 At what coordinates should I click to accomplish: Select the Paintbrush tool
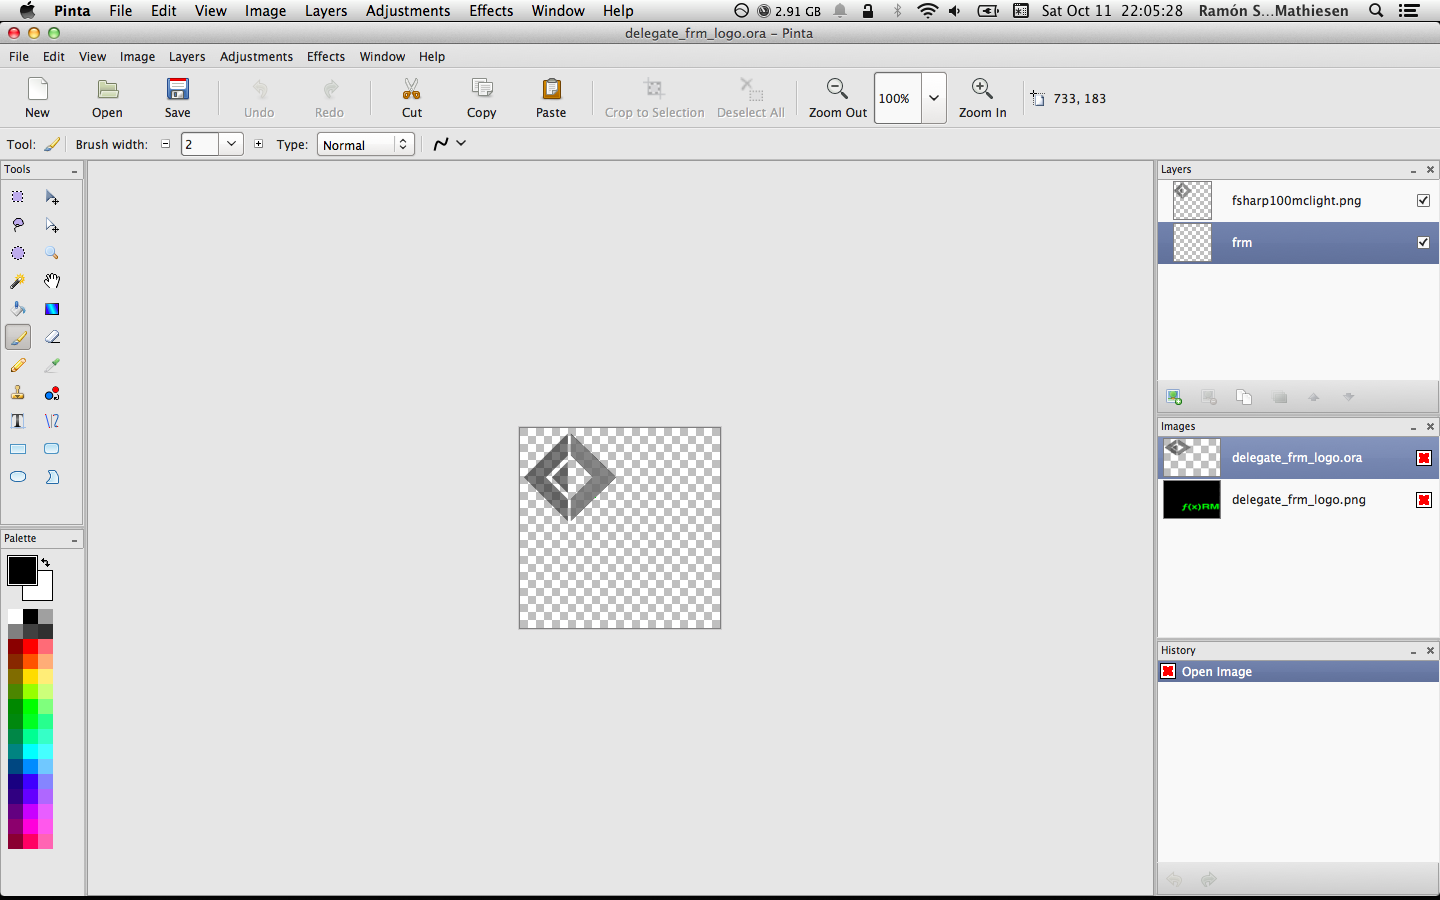18,337
